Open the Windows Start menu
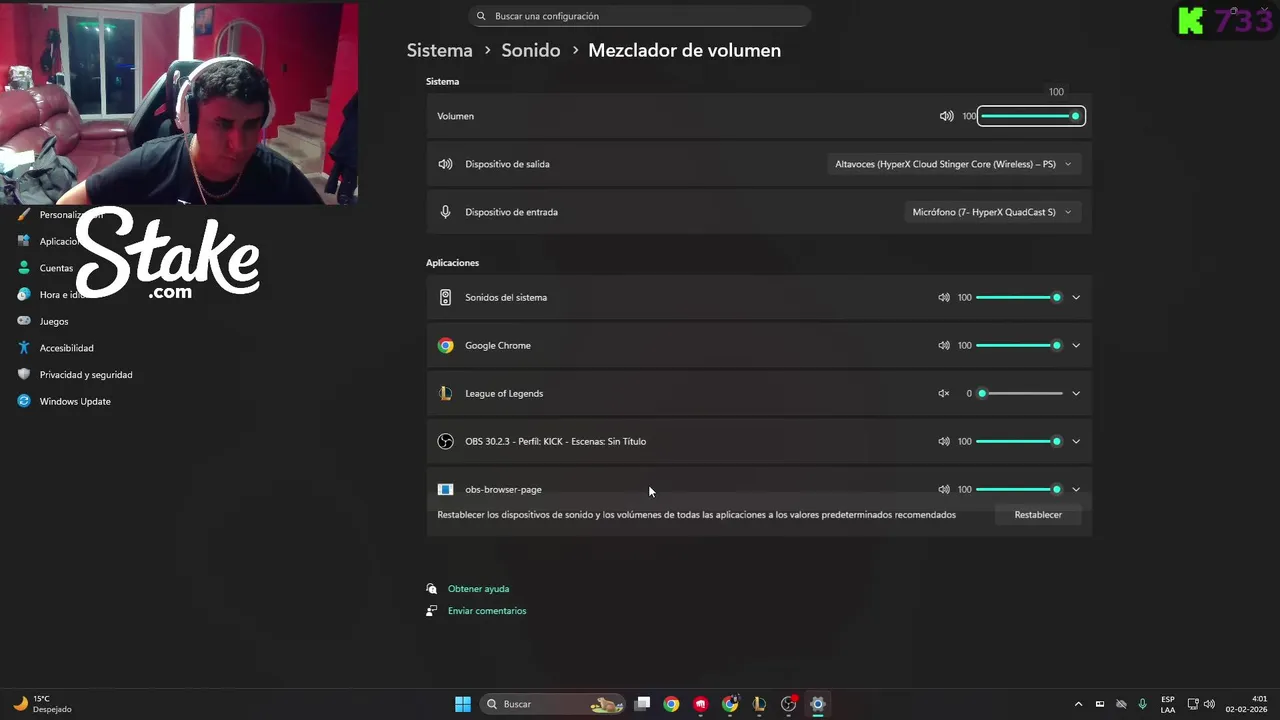The width and height of the screenshot is (1280, 720). pyautogui.click(x=463, y=704)
